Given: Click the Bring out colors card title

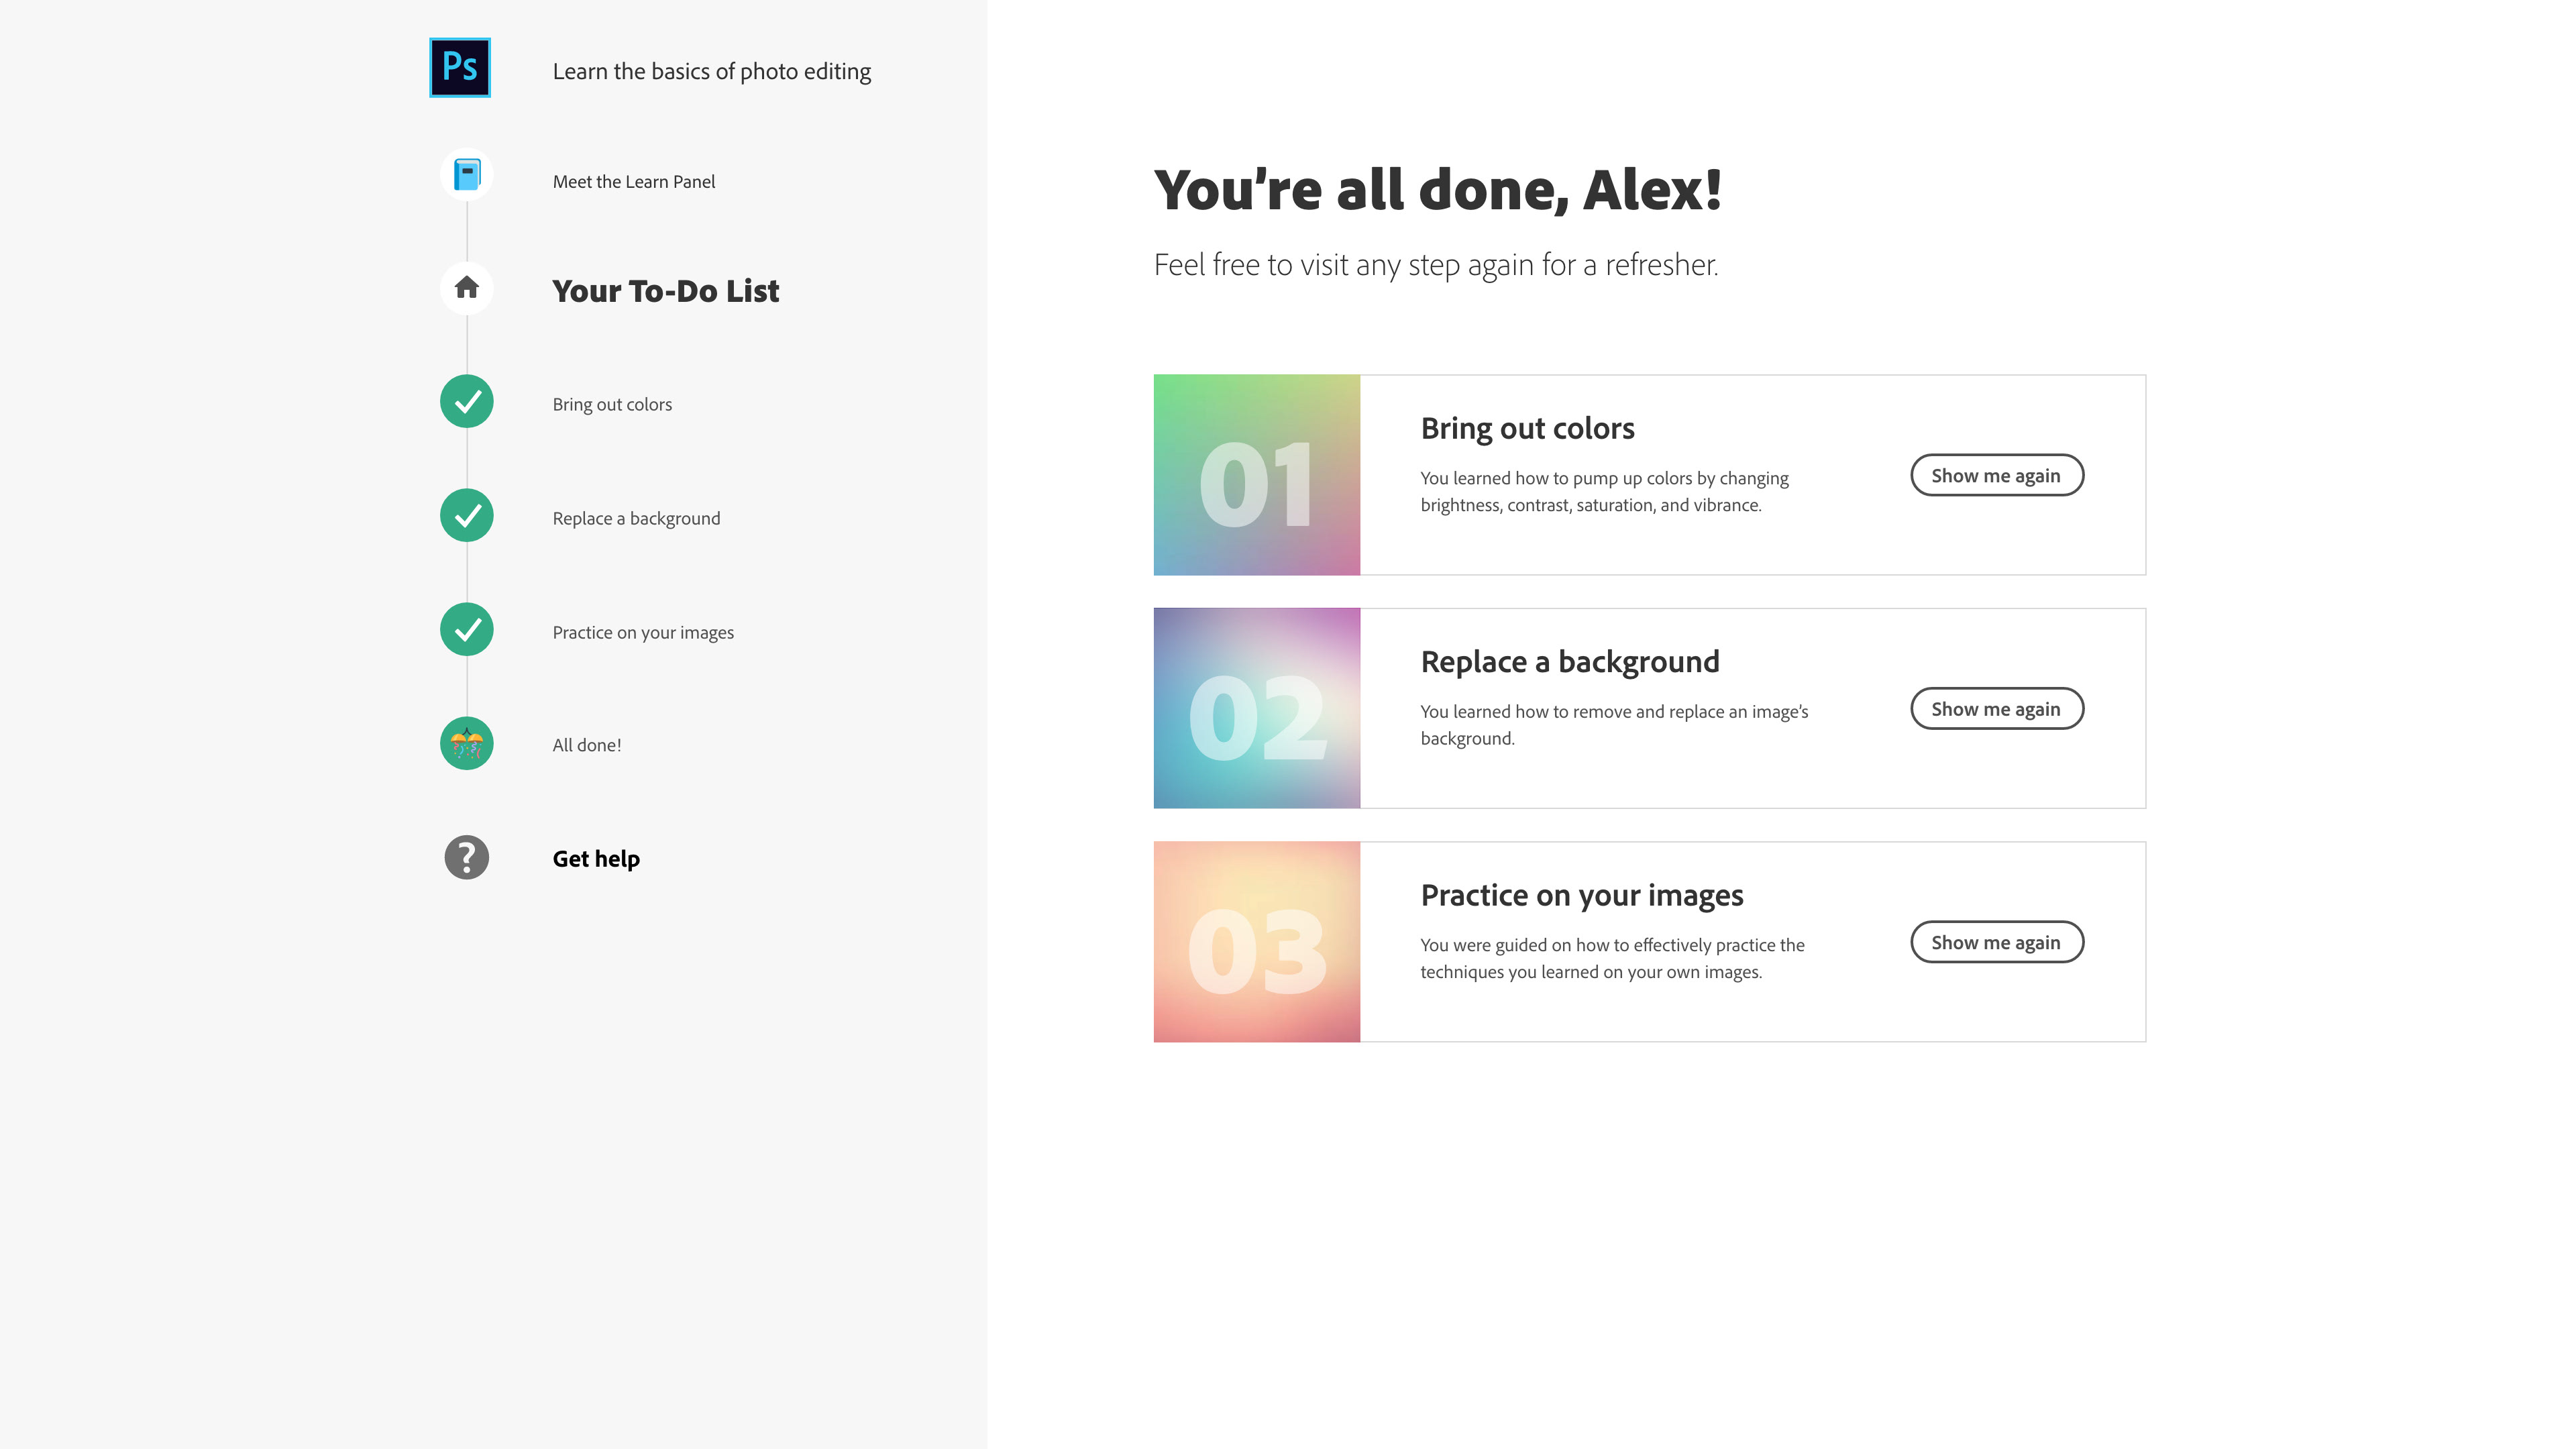Looking at the screenshot, I should coord(1527,429).
